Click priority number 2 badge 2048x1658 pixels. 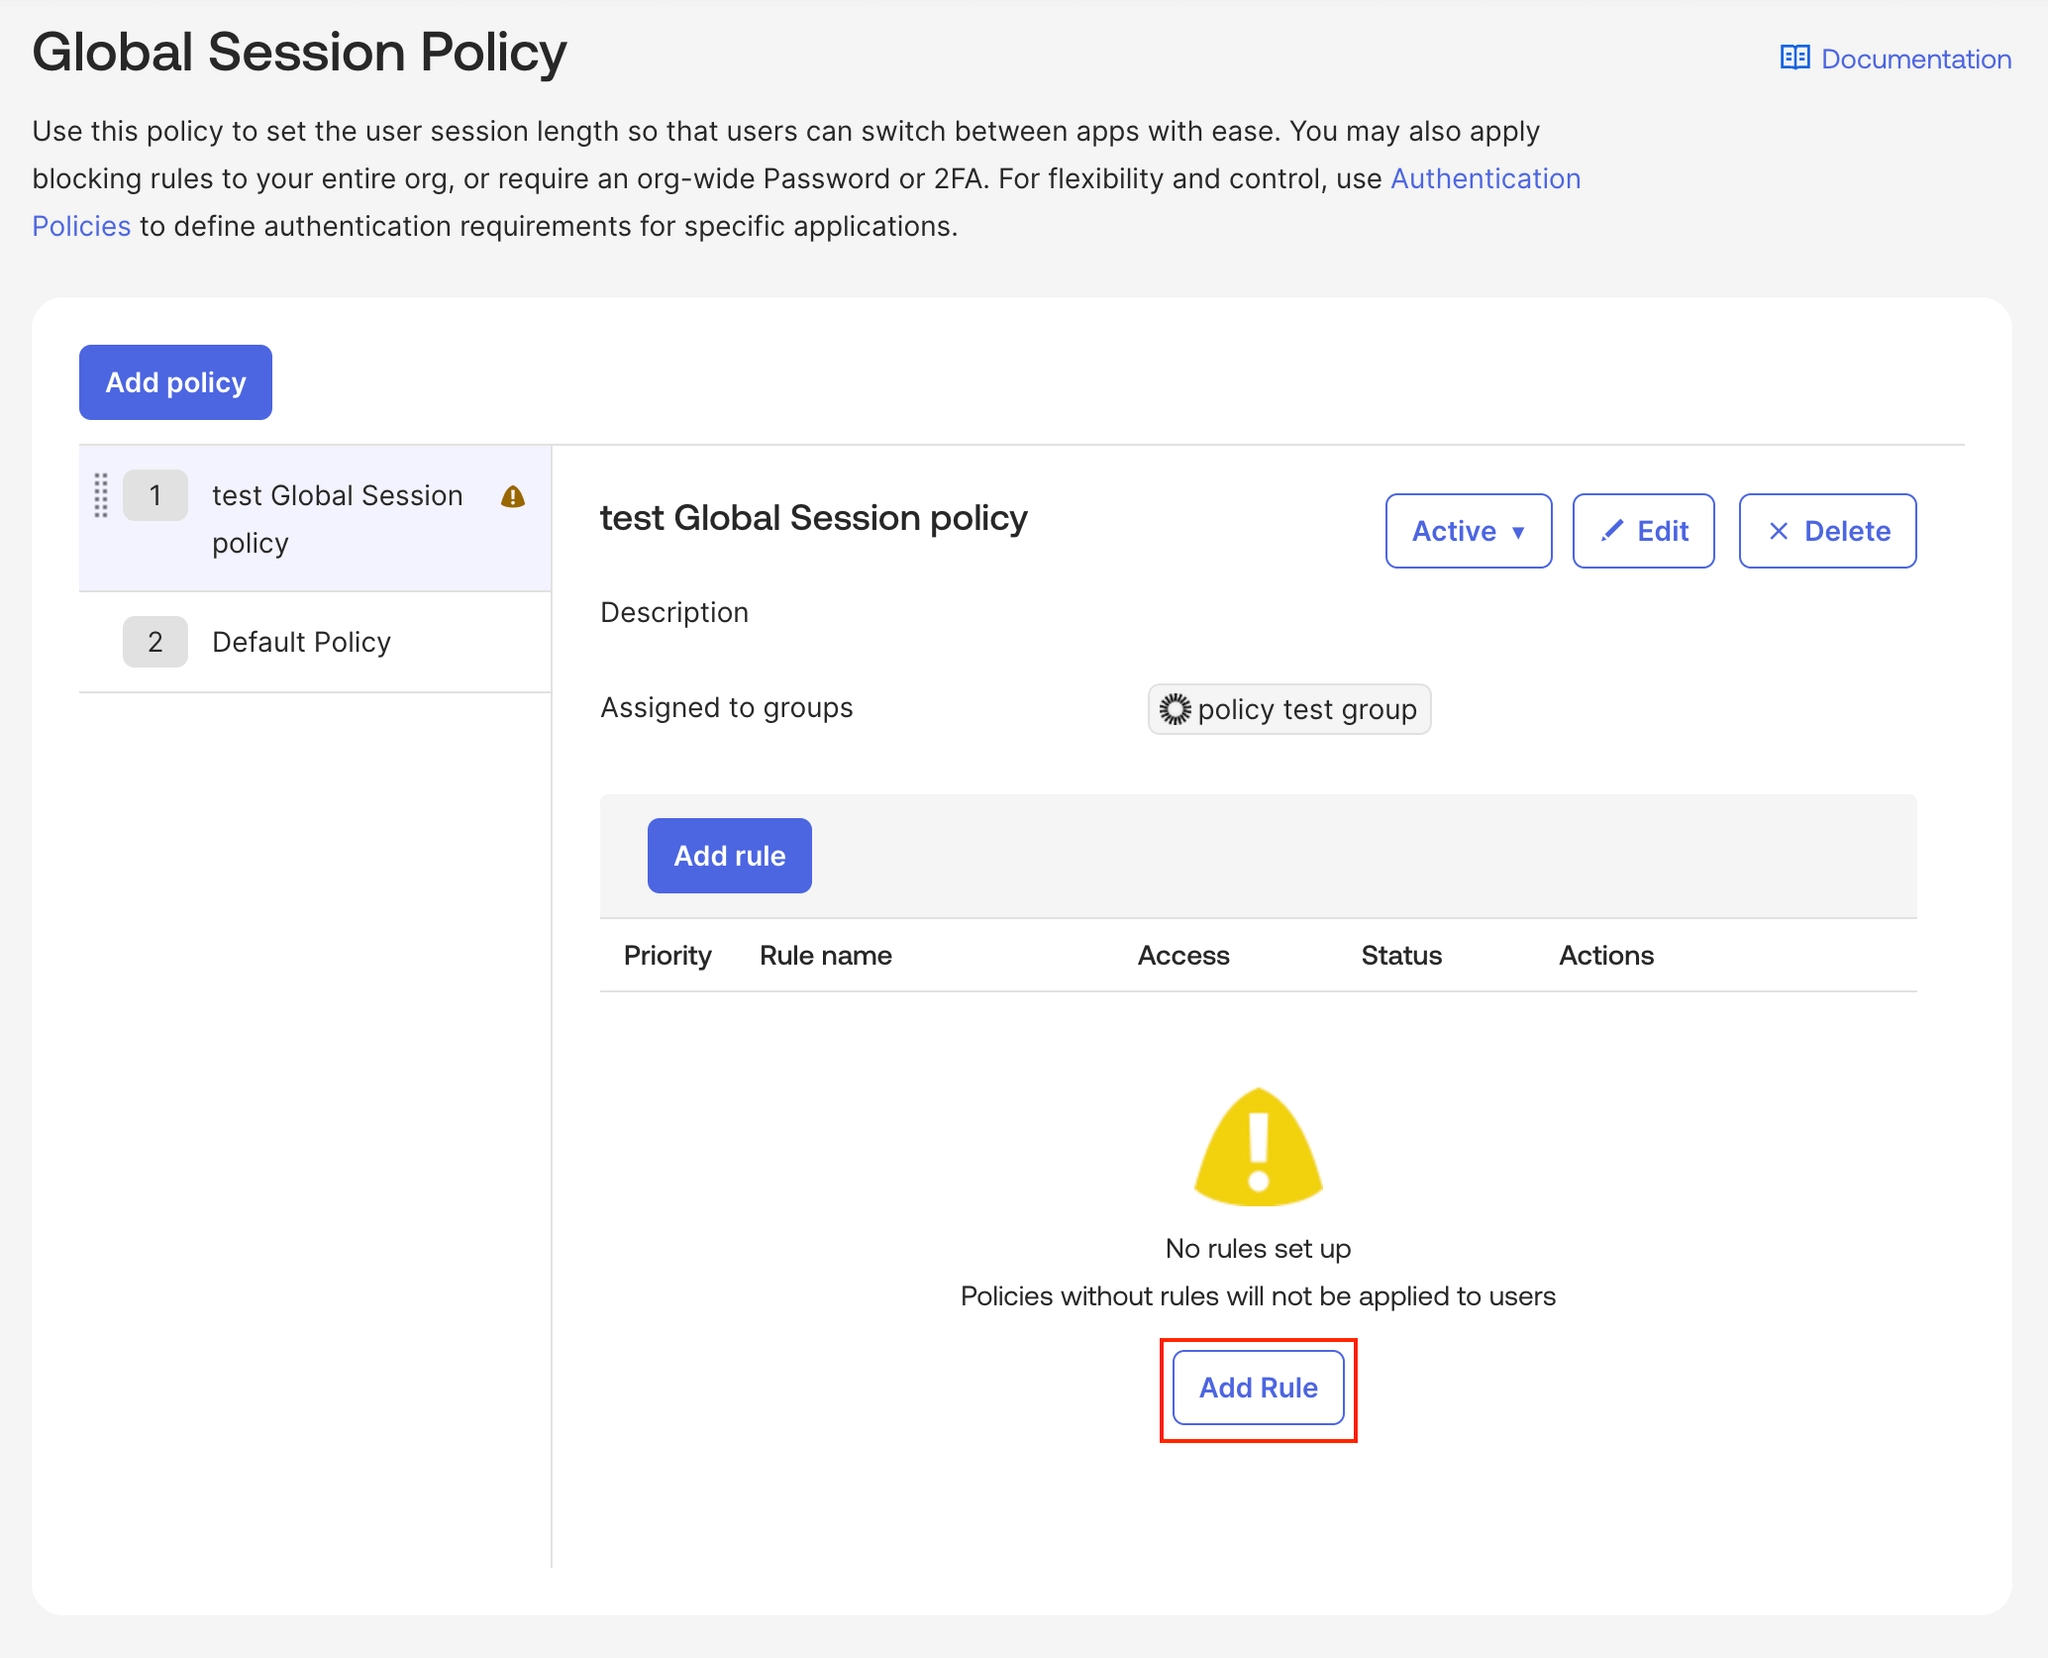point(155,642)
